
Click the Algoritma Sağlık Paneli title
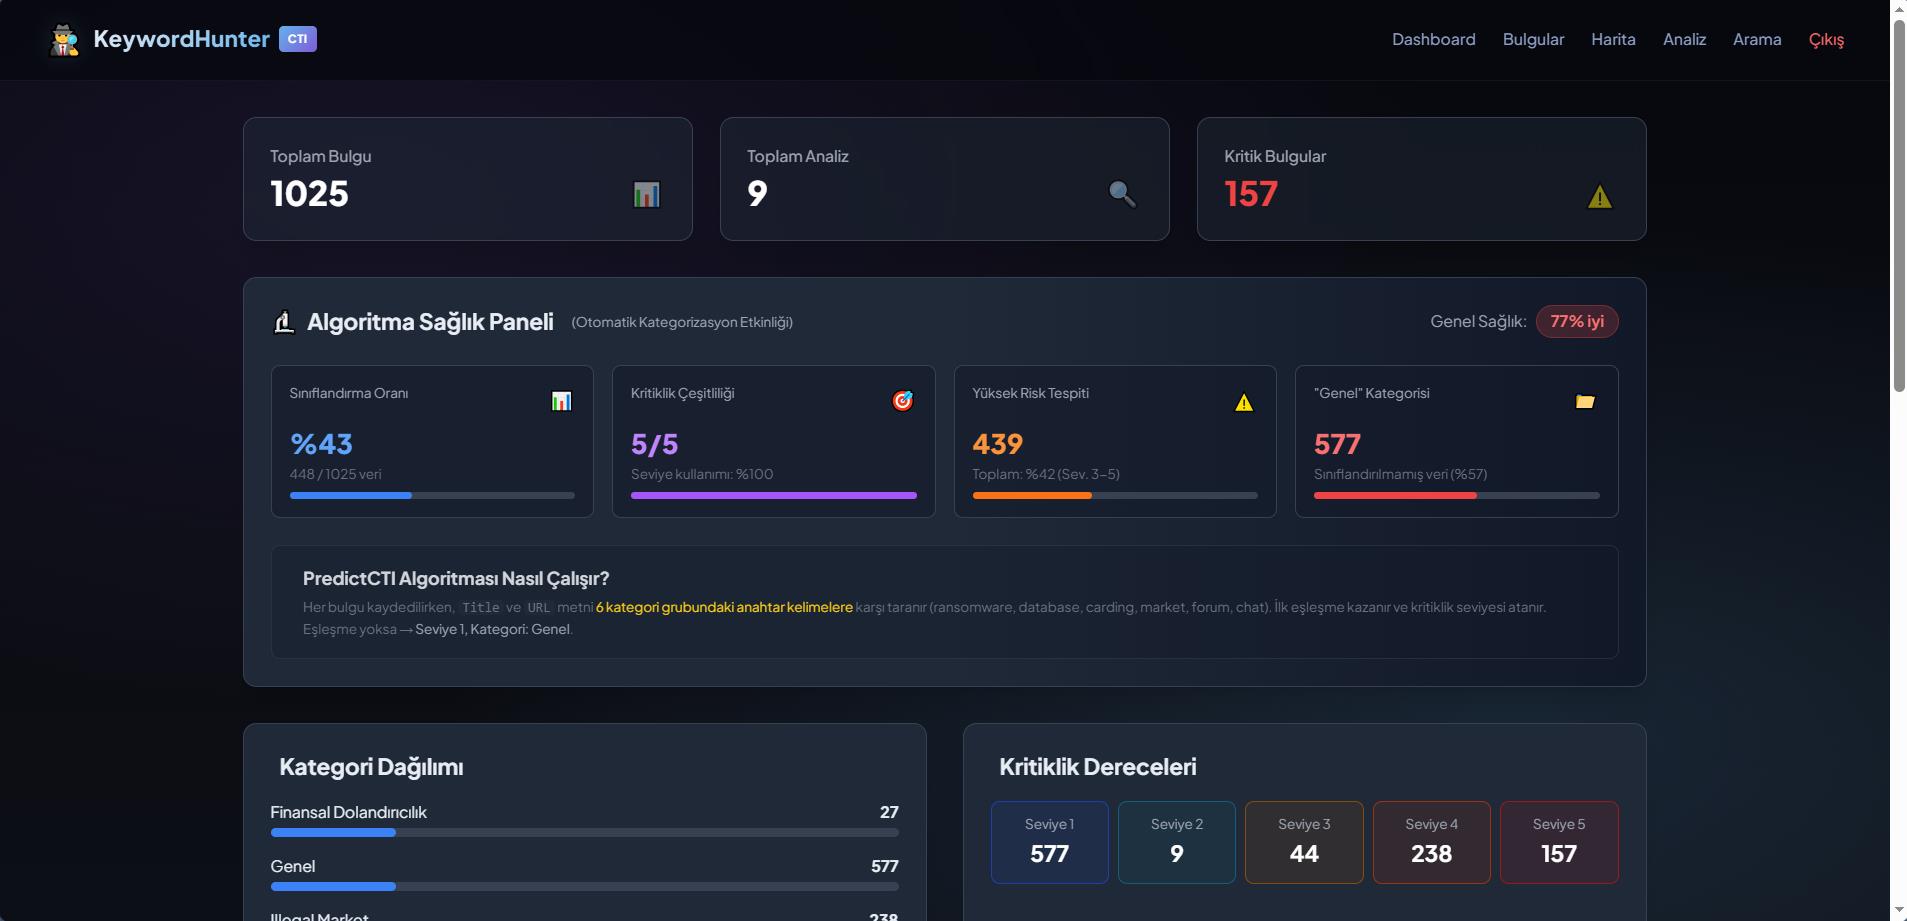pos(430,322)
